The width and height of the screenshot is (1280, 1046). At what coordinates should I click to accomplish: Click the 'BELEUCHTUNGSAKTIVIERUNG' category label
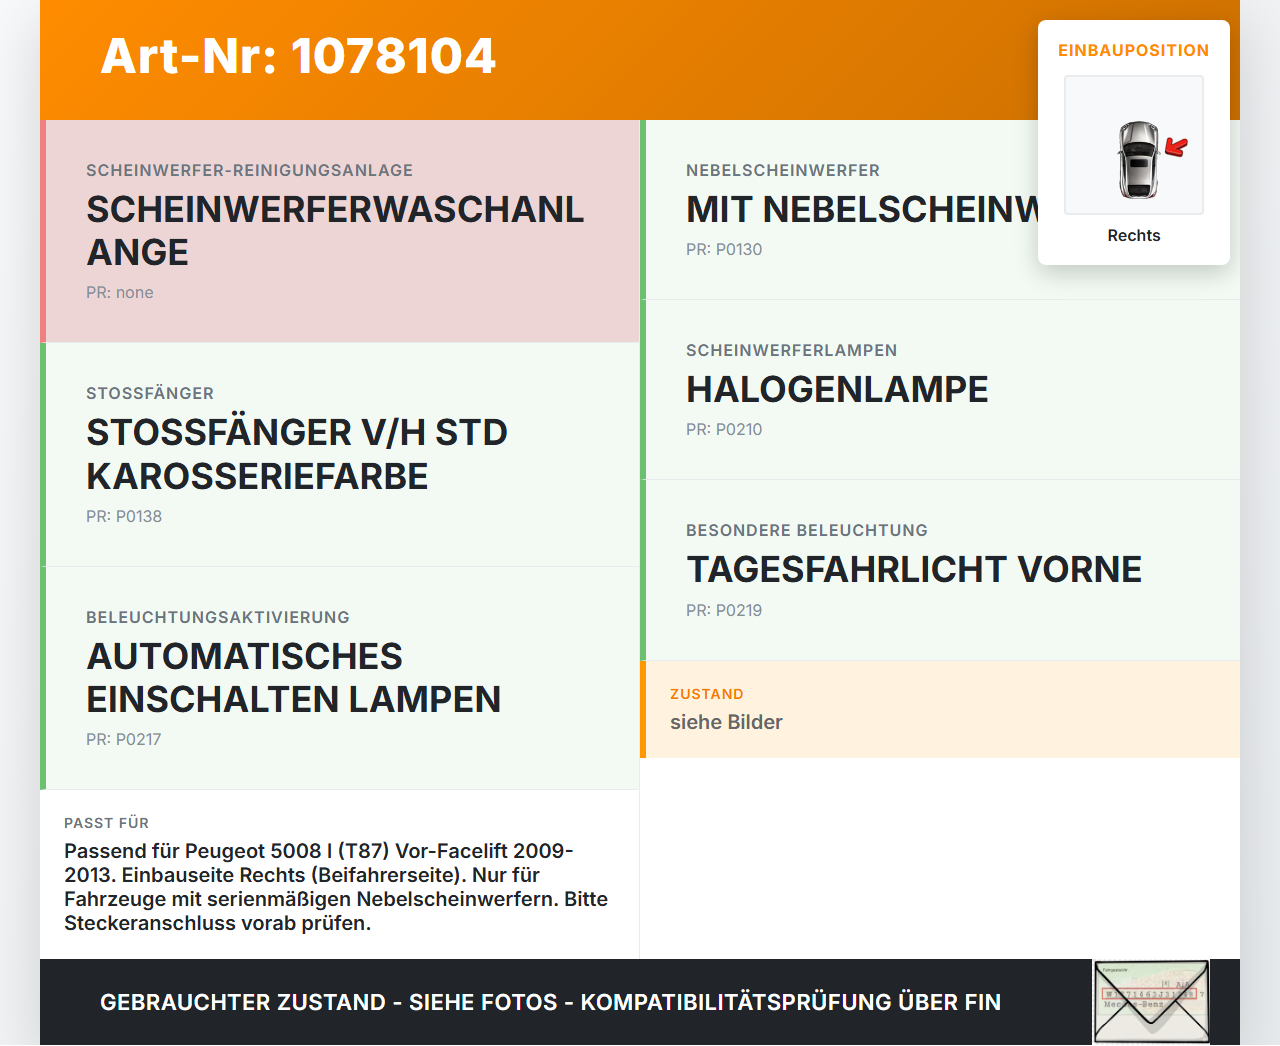click(x=218, y=617)
